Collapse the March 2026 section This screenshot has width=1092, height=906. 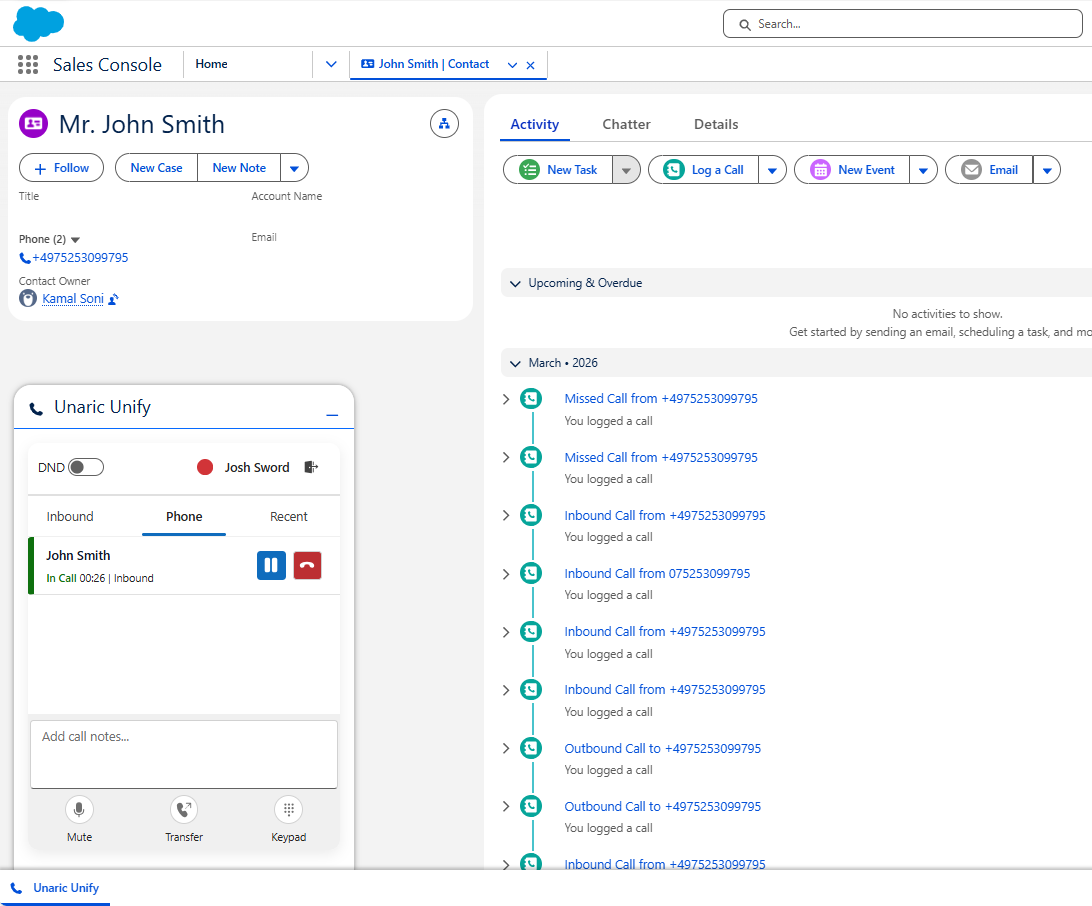coord(515,364)
